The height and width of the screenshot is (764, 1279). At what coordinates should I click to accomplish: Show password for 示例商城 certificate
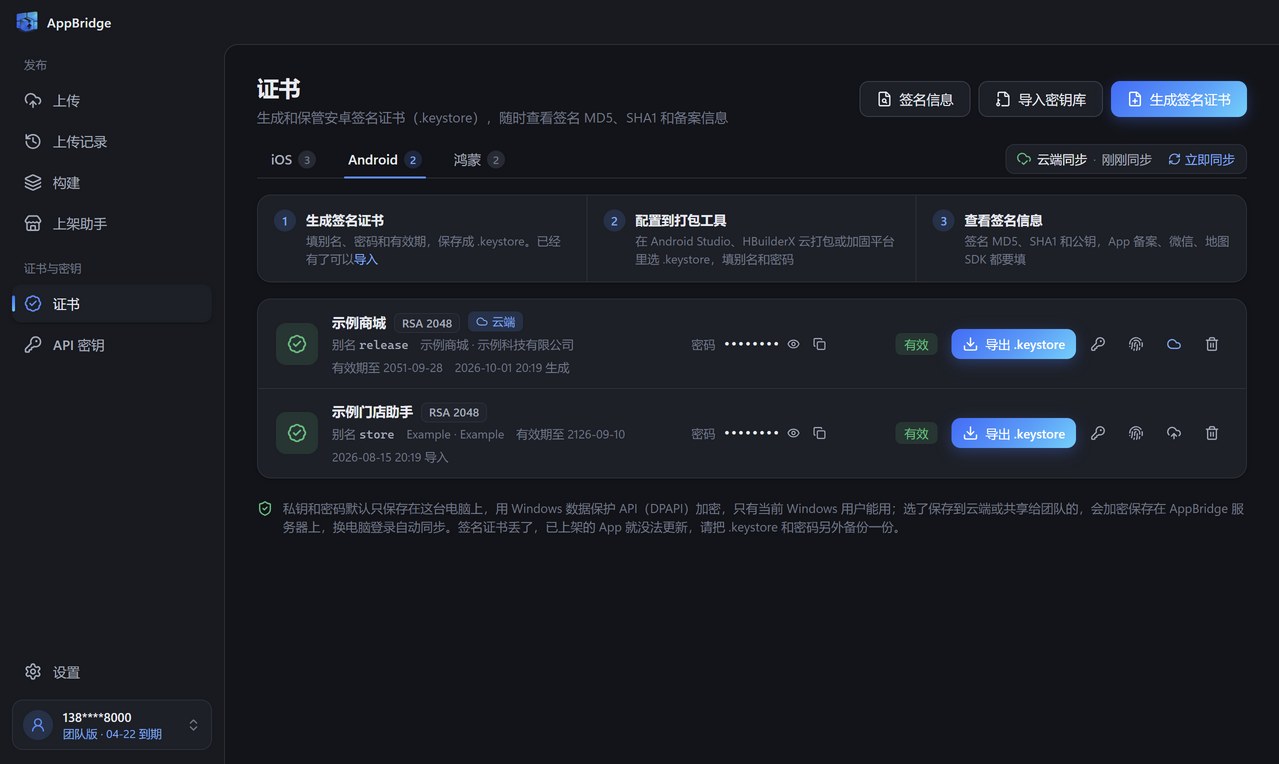793,344
